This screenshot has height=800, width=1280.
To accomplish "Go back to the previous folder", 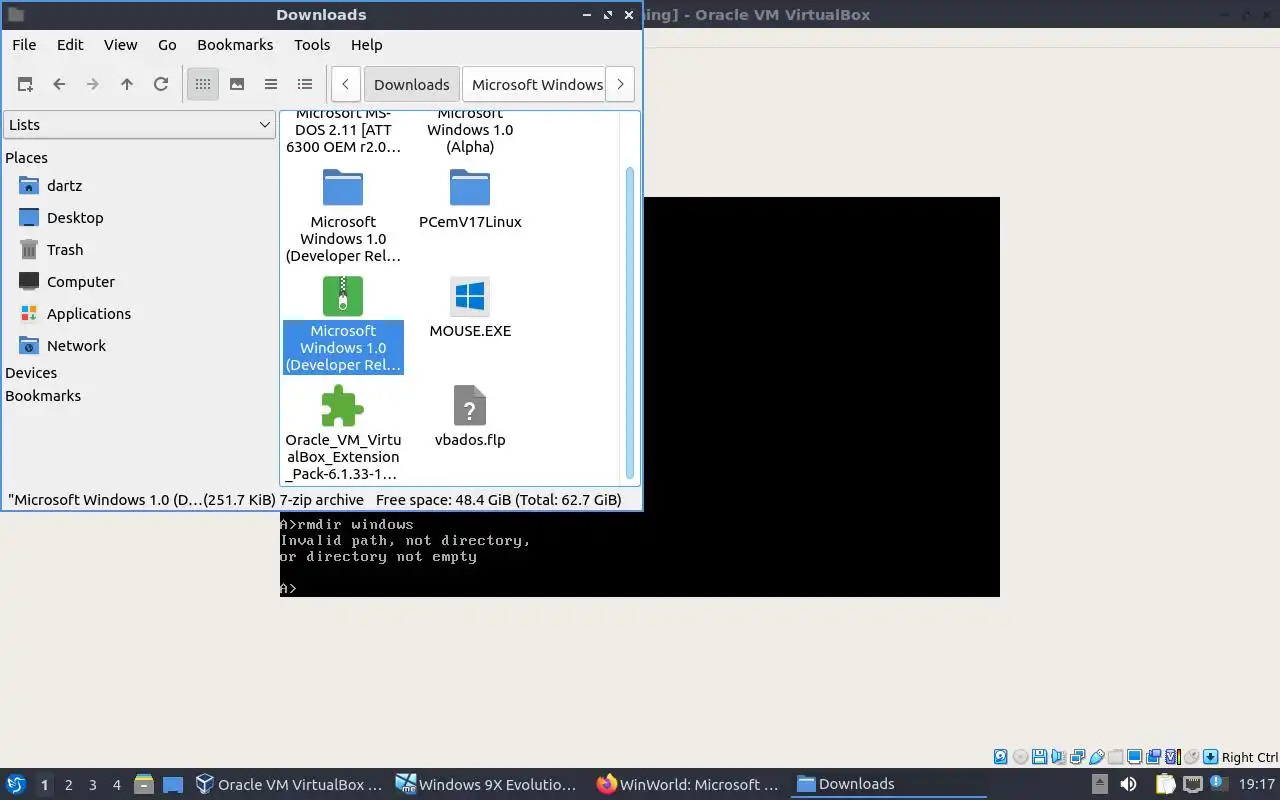I will click(x=59, y=84).
